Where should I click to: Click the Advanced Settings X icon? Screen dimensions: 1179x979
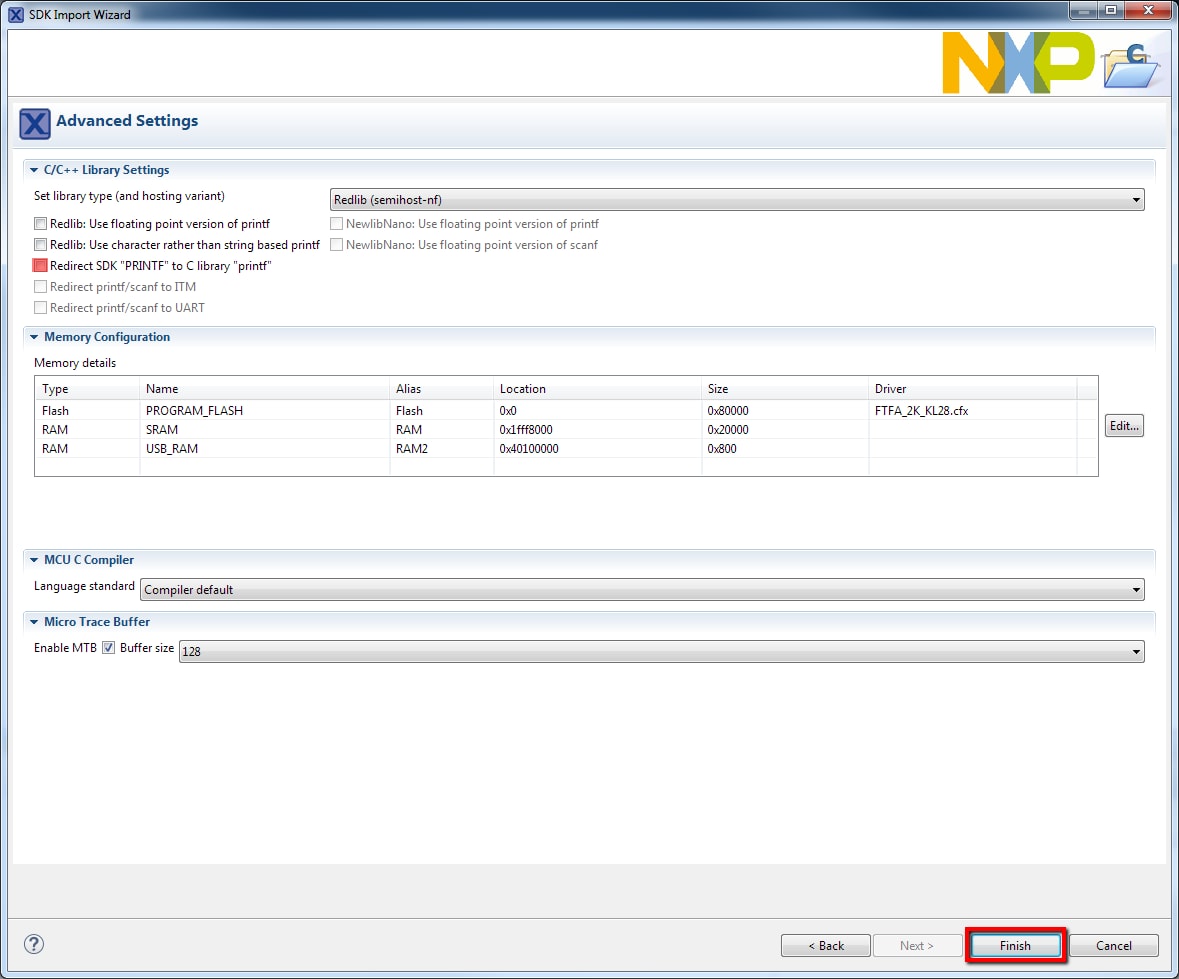pos(35,123)
